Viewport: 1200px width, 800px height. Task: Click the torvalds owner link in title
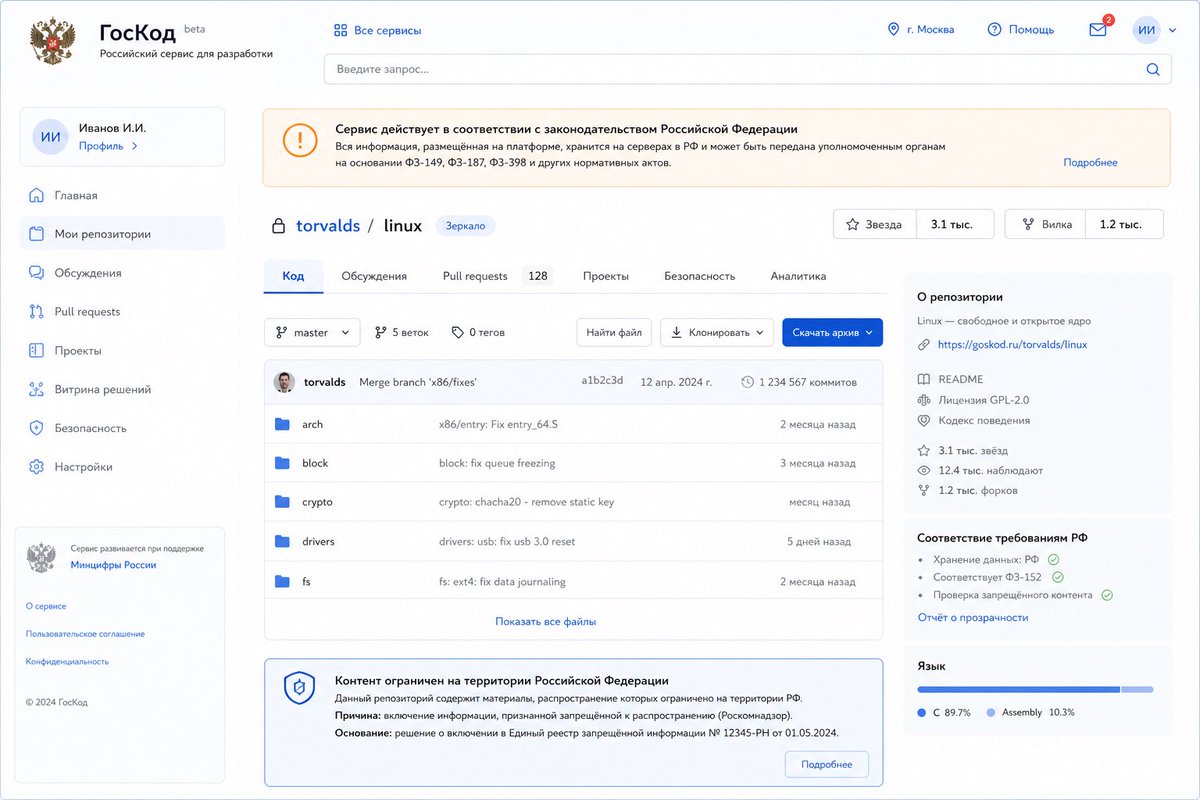(328, 226)
